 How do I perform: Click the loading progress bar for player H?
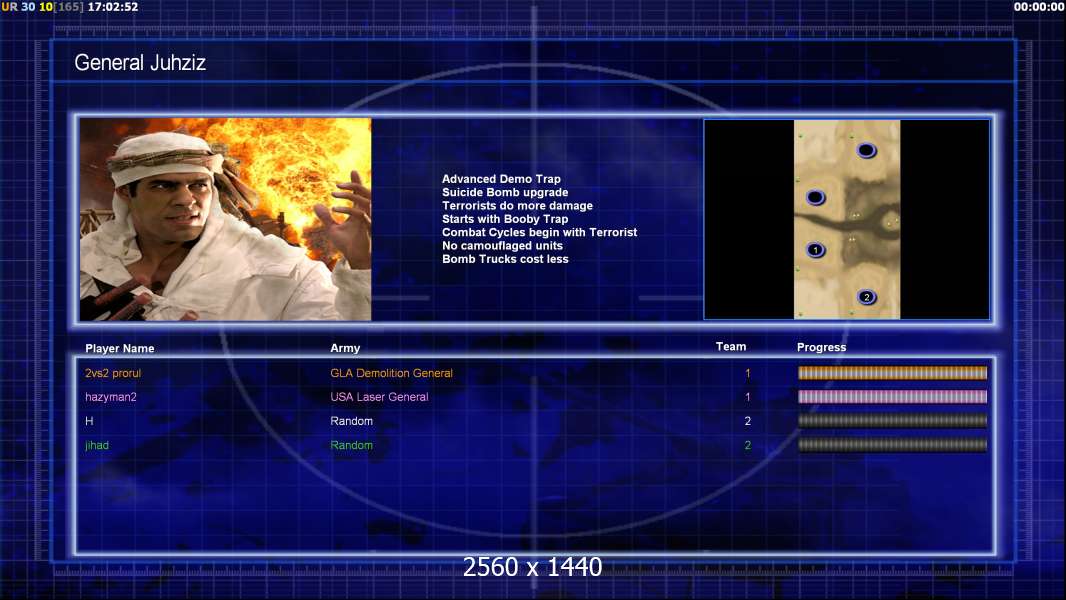tap(892, 421)
